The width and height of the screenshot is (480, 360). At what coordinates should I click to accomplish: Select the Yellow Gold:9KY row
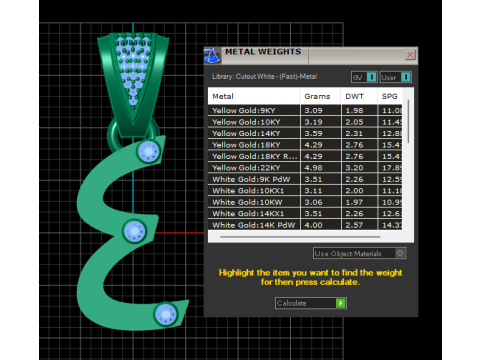click(x=305, y=110)
